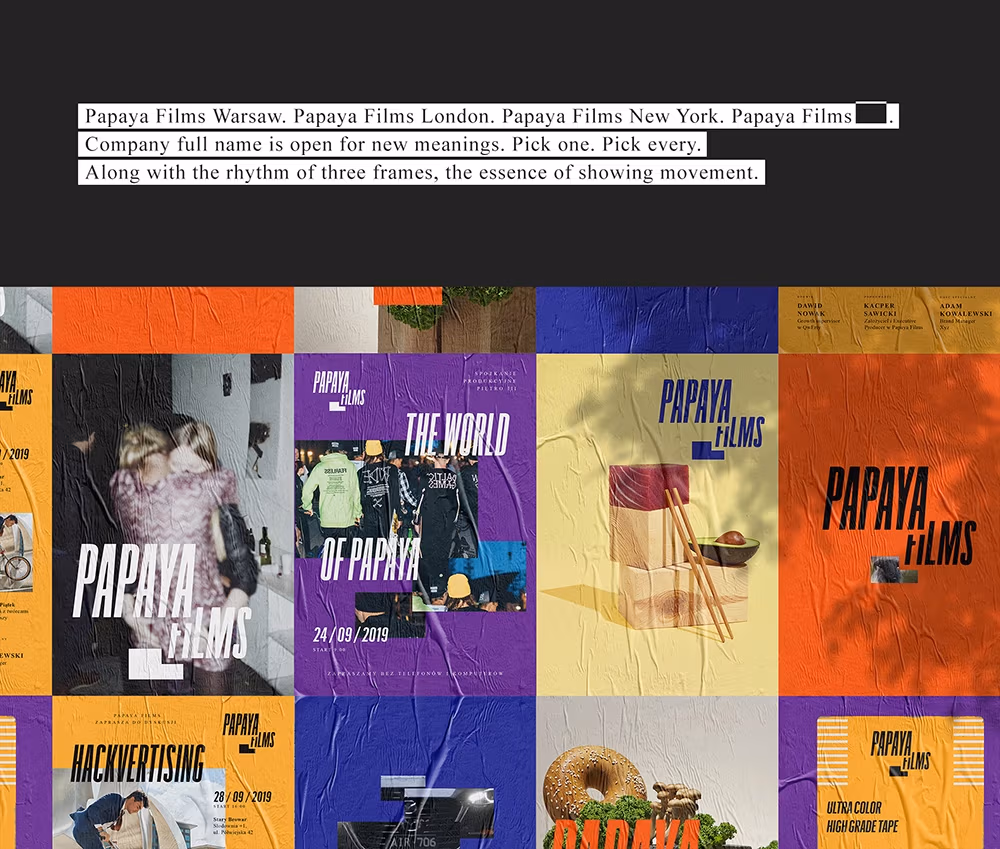Click the name 'ADAM KOWALEWSKI'
Image resolution: width=1000 pixels, height=849 pixels.
click(966, 309)
